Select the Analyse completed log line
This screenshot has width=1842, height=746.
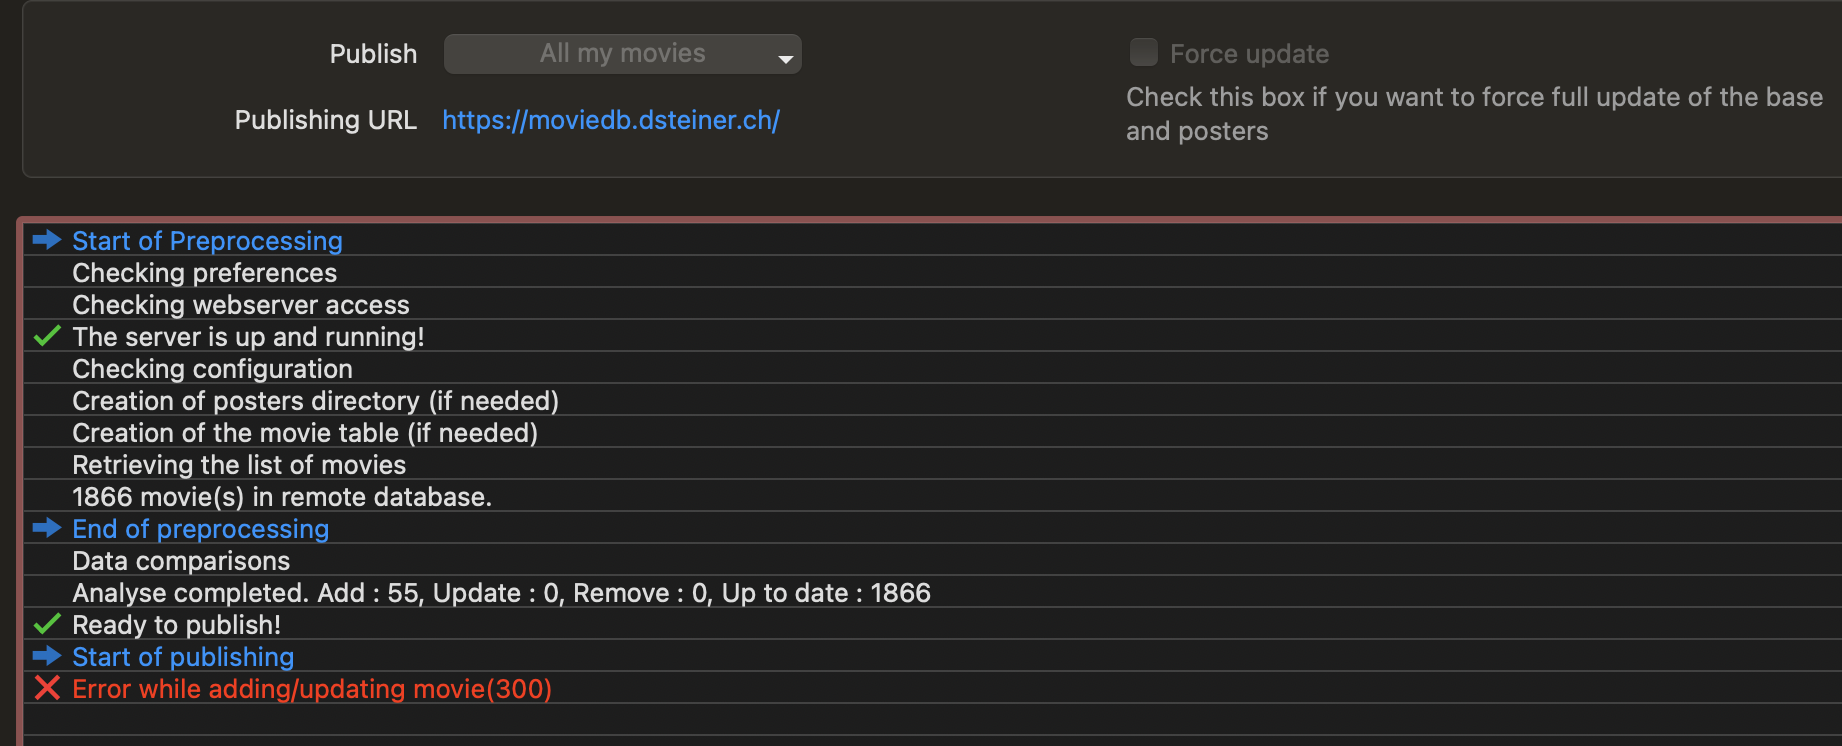click(501, 593)
